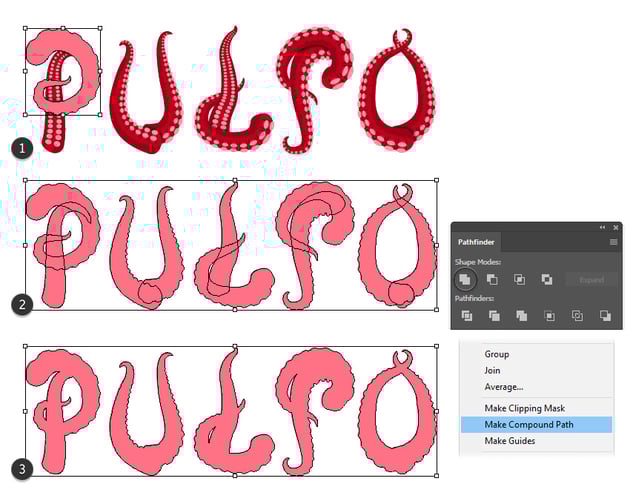The width and height of the screenshot is (630, 504).
Task: Collapse the Pathfinder panel with double arrows
Action: point(602,227)
